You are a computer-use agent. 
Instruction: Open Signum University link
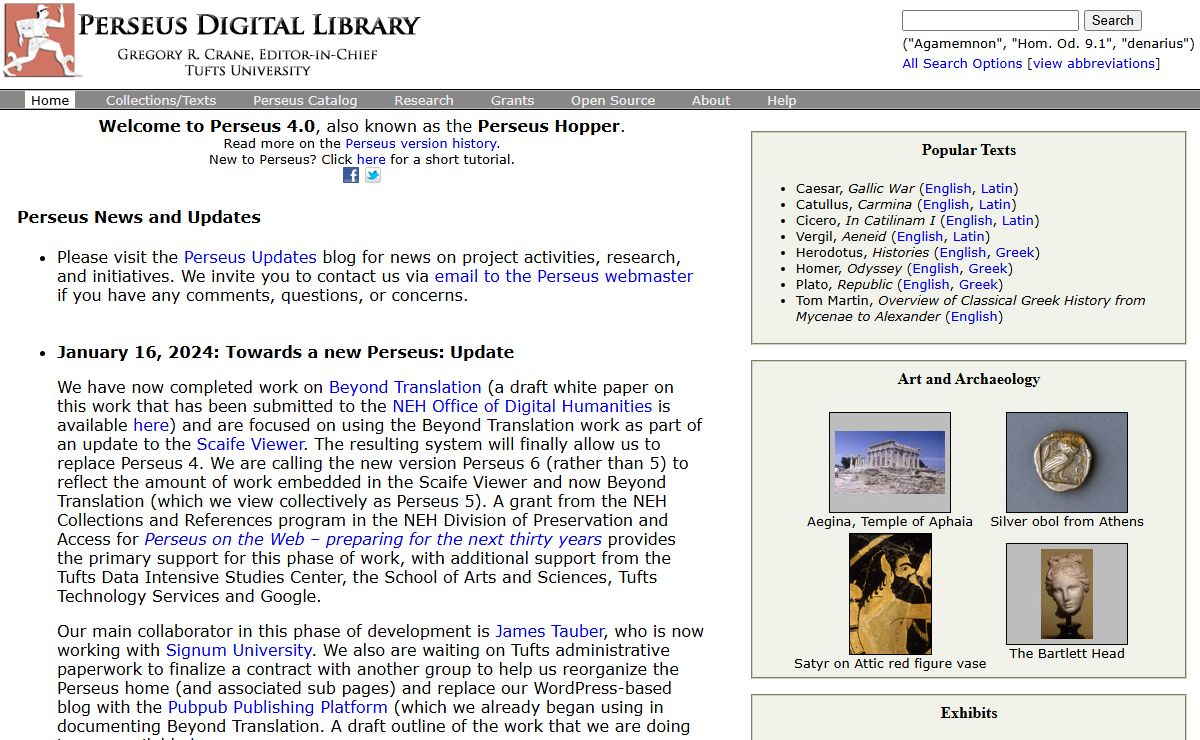[x=237, y=650]
